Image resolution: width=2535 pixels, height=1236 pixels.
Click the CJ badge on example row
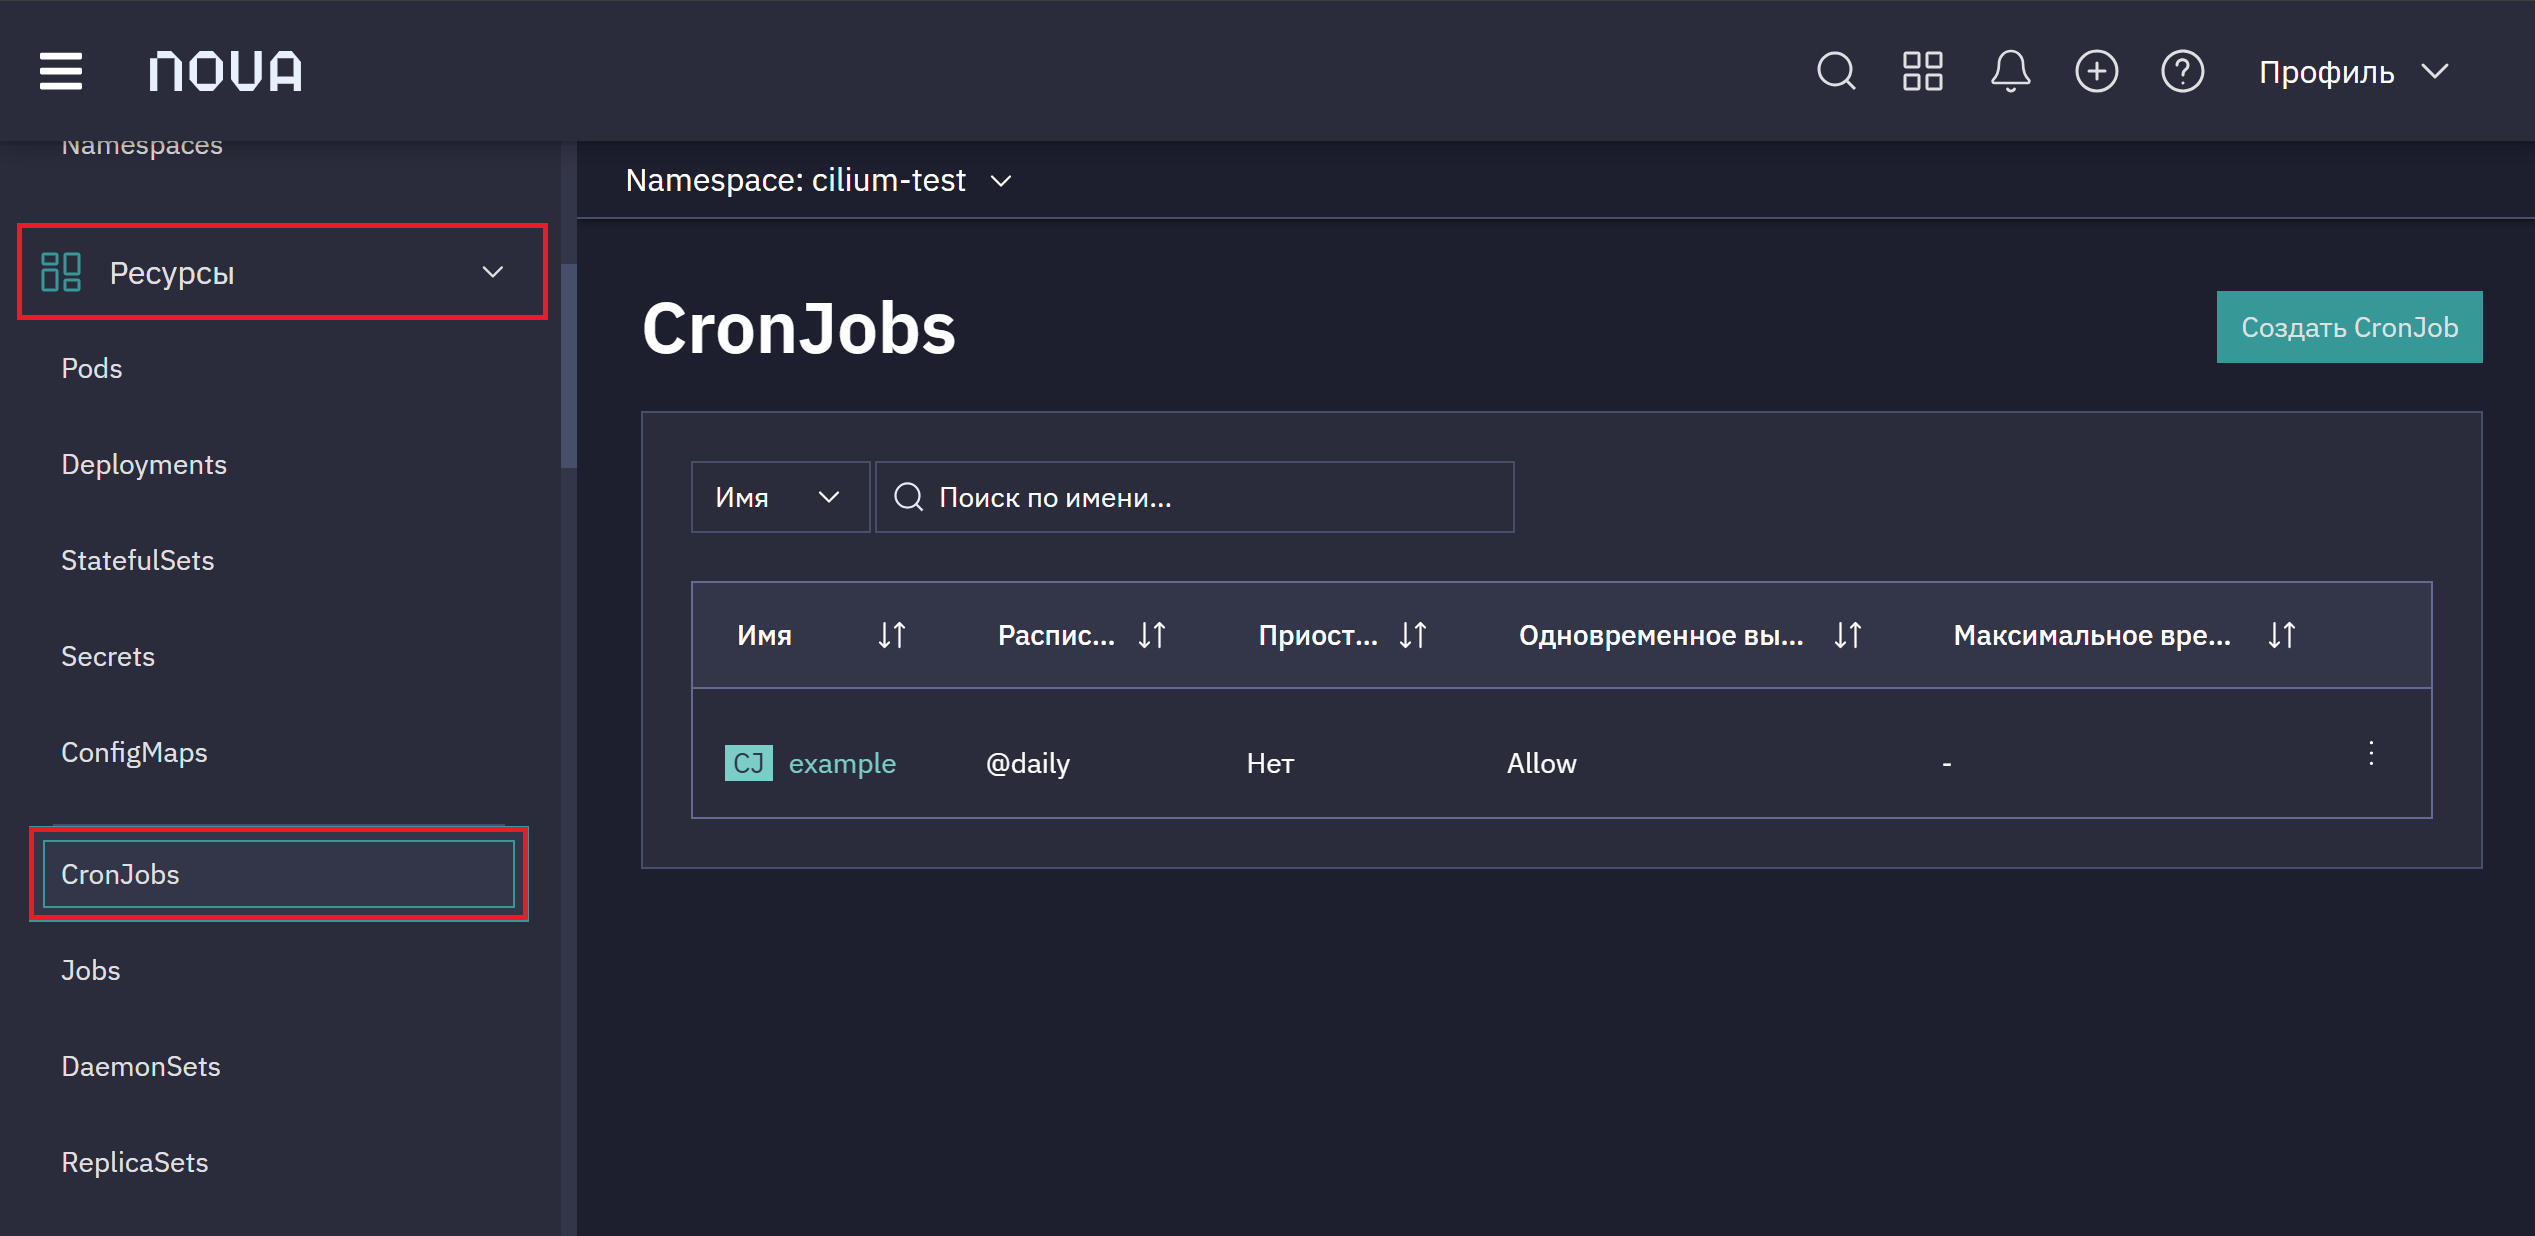coord(749,763)
